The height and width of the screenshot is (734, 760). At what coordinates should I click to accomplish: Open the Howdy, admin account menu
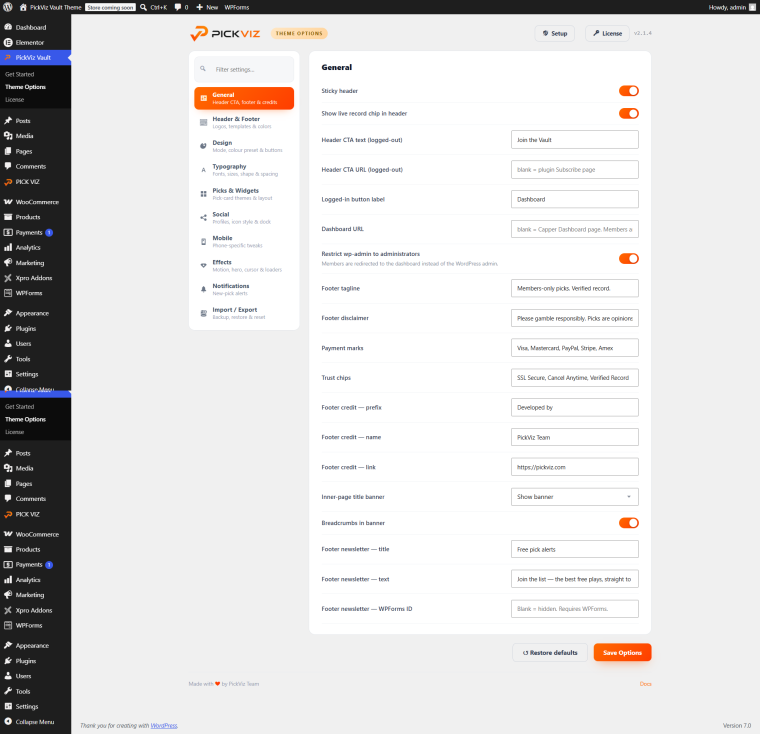[732, 7]
